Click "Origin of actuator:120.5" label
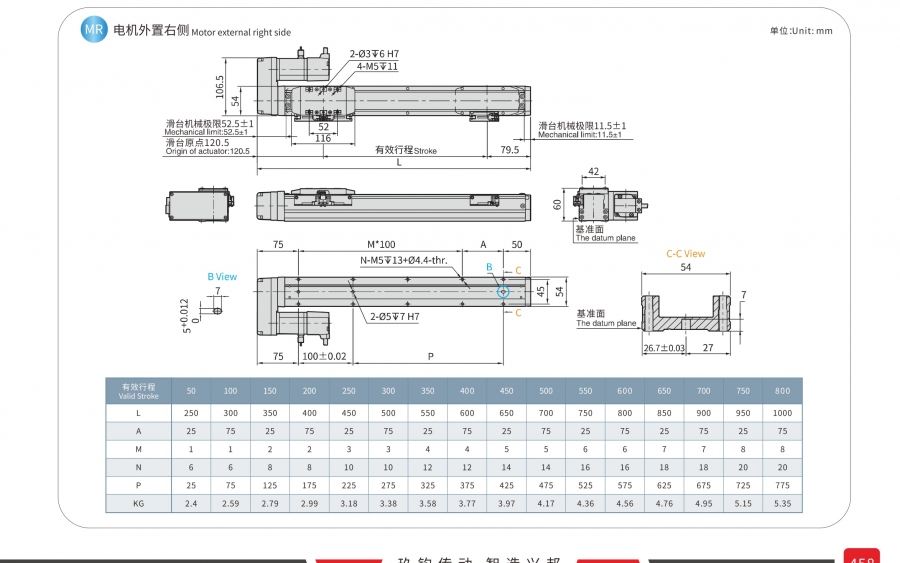 pyautogui.click(x=208, y=152)
